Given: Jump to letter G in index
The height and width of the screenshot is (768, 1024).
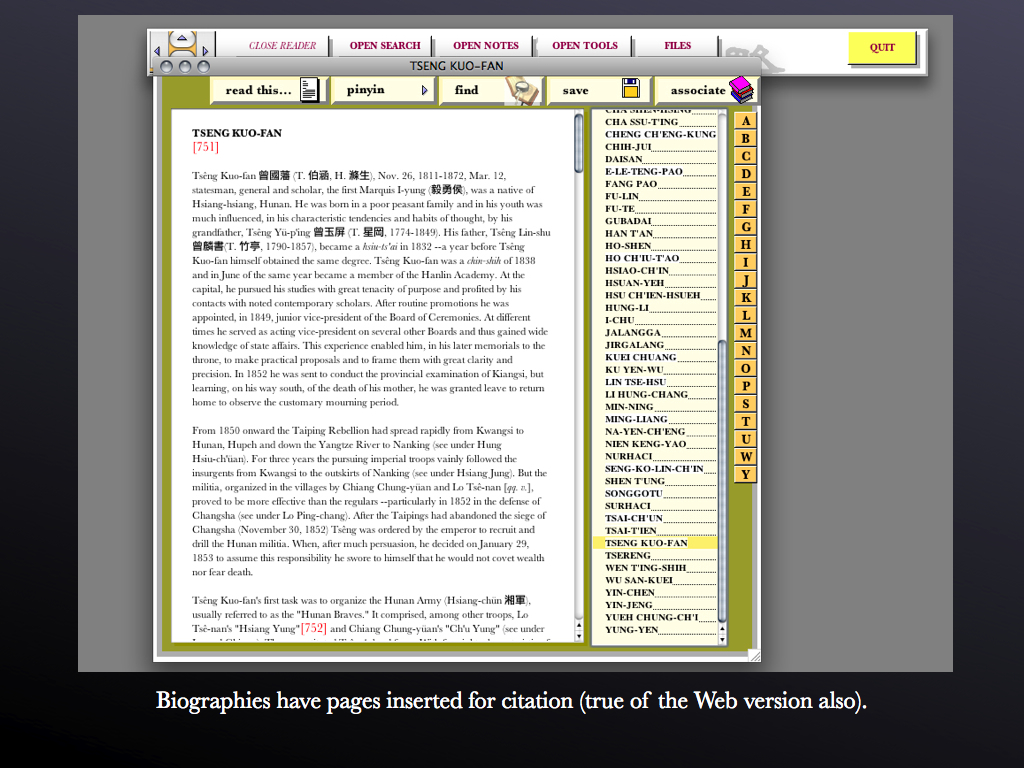Looking at the screenshot, I should click(745, 227).
